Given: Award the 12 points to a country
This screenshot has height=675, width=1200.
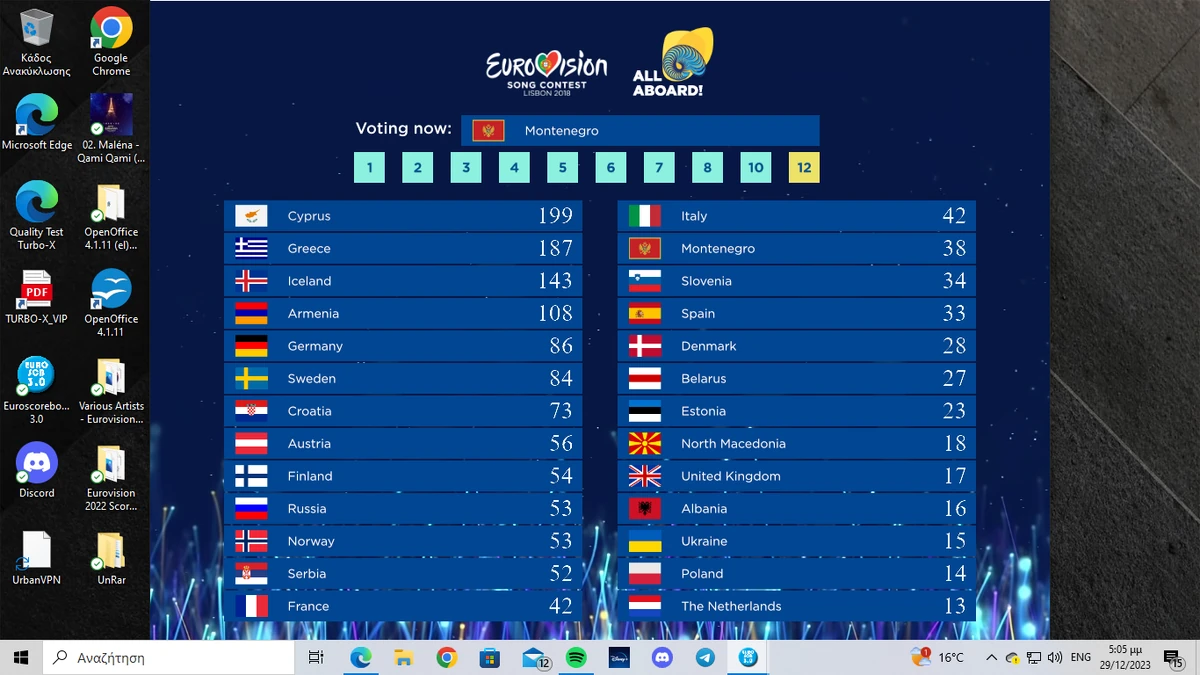Looking at the screenshot, I should click(x=804, y=167).
